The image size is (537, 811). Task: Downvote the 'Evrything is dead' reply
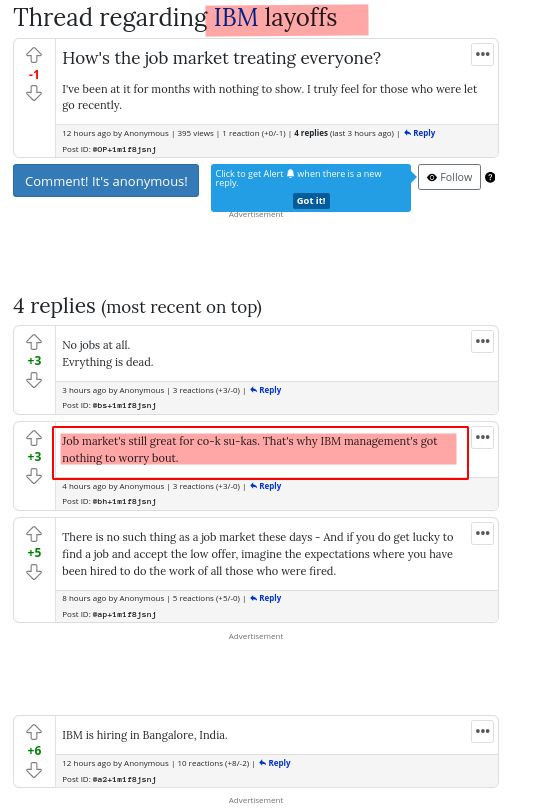point(34,381)
